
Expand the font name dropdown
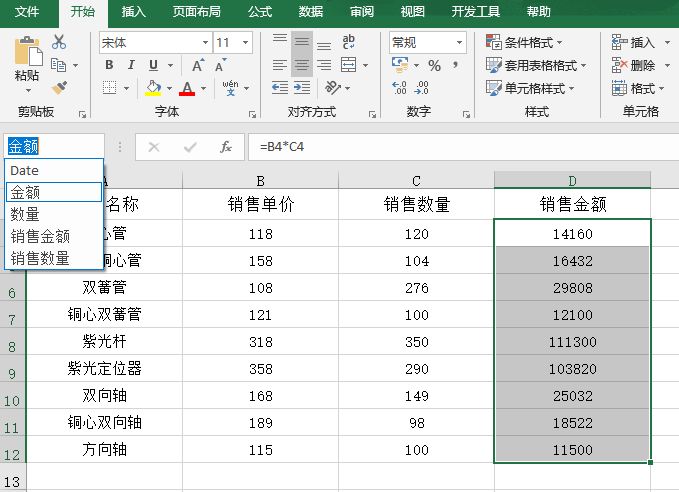click(205, 42)
